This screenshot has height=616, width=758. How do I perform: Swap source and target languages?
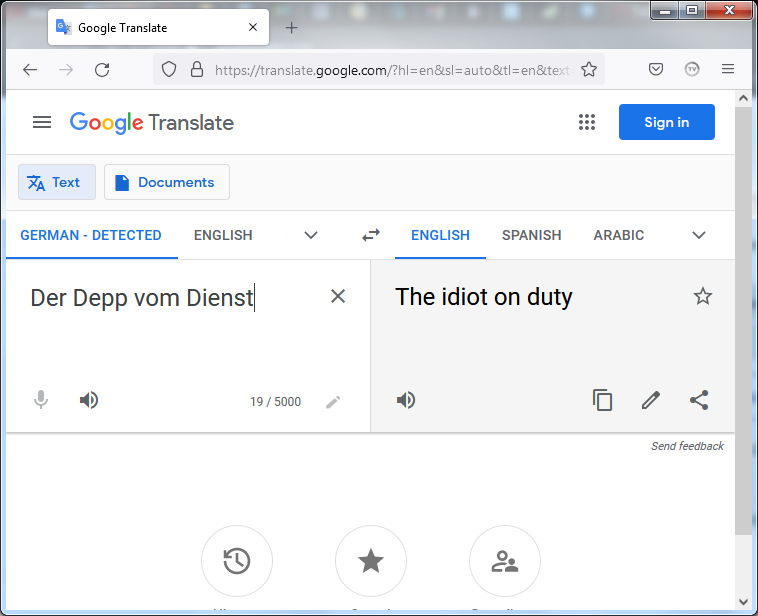point(371,235)
